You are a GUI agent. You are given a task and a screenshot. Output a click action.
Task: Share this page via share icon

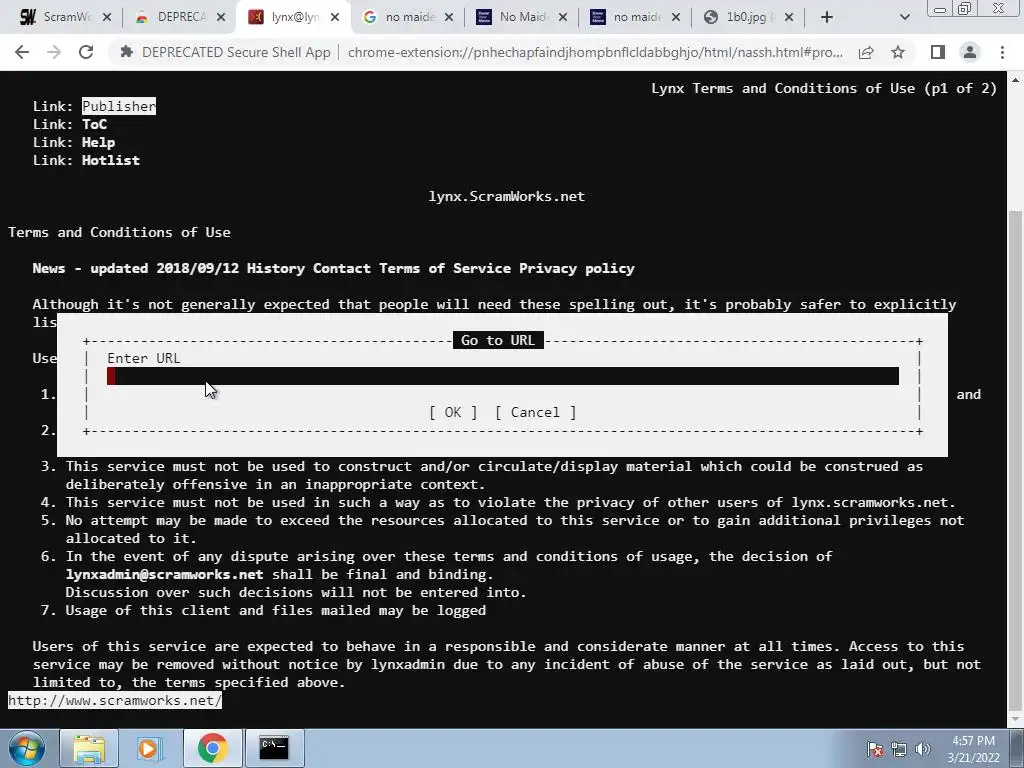(866, 52)
